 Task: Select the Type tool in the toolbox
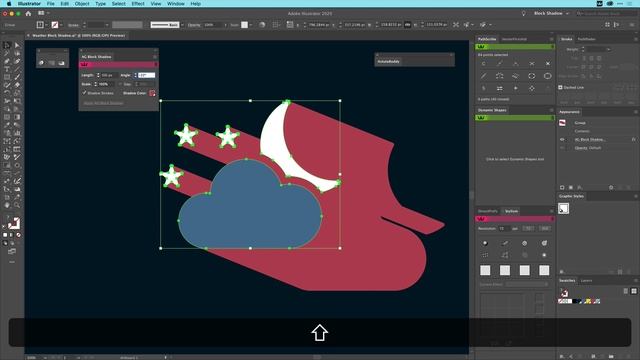(x=7, y=69)
